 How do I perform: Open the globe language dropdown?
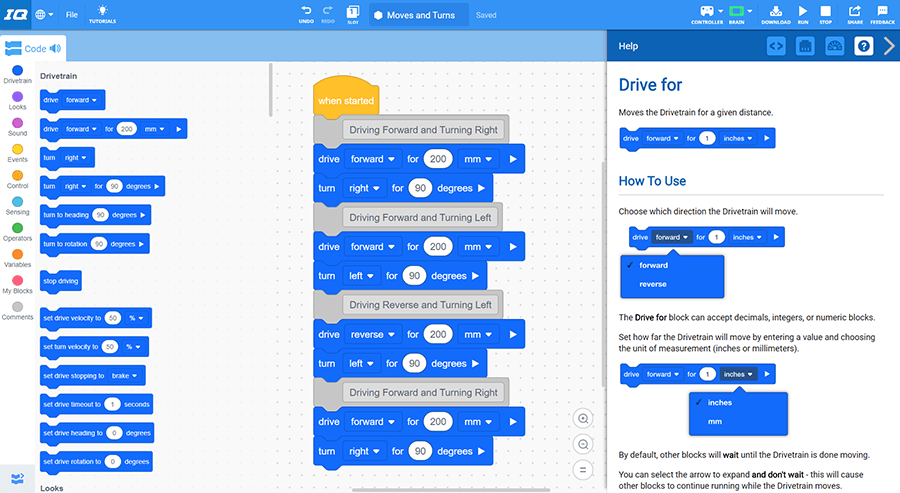click(44, 15)
